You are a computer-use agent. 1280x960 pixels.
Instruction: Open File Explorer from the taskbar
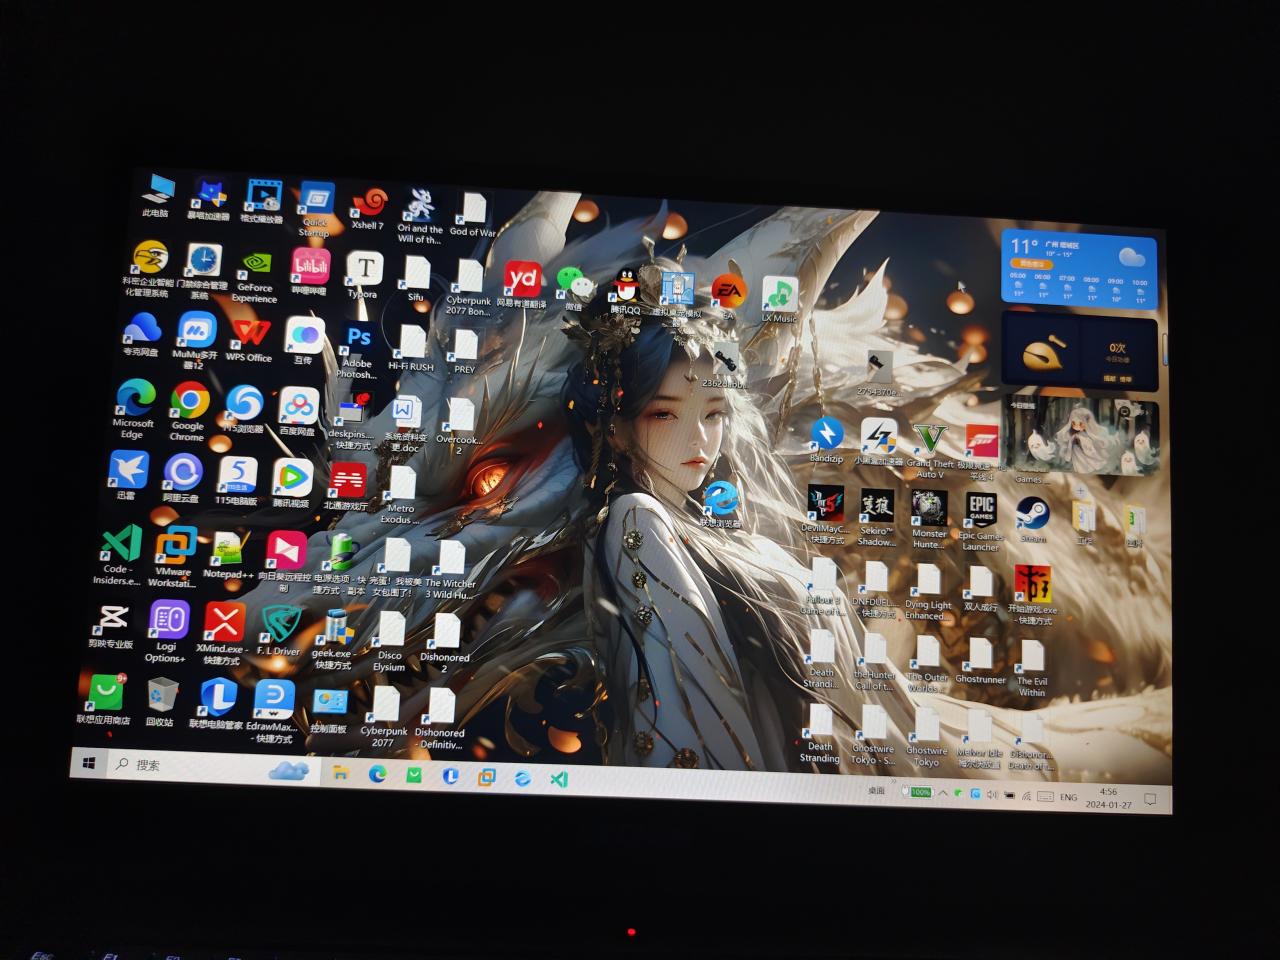point(340,772)
